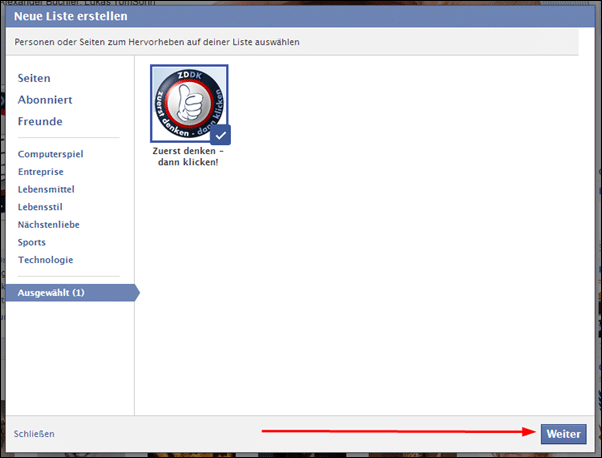
Task: Choose the Lebensstil filter
Action: [40, 207]
